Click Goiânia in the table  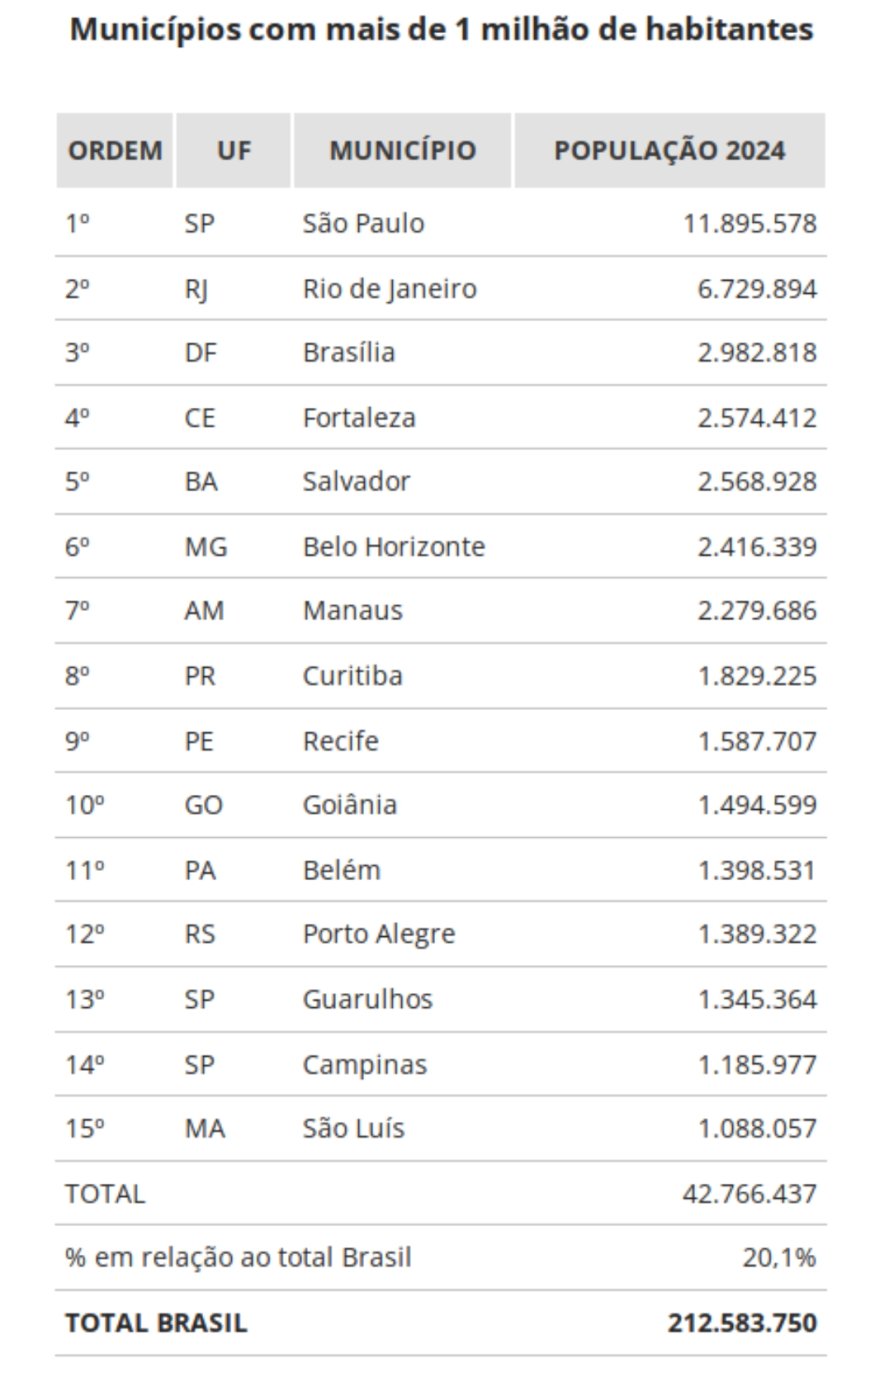pos(350,805)
